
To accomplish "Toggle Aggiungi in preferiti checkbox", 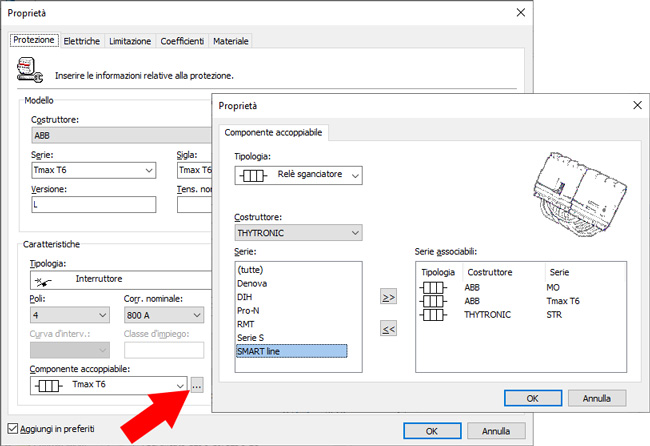I will click(14, 428).
